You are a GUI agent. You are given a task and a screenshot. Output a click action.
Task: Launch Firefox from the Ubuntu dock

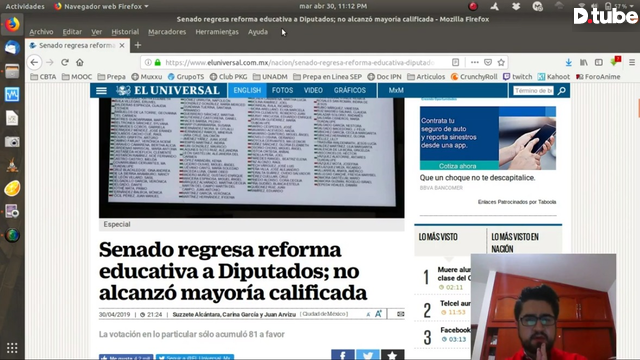[12, 25]
